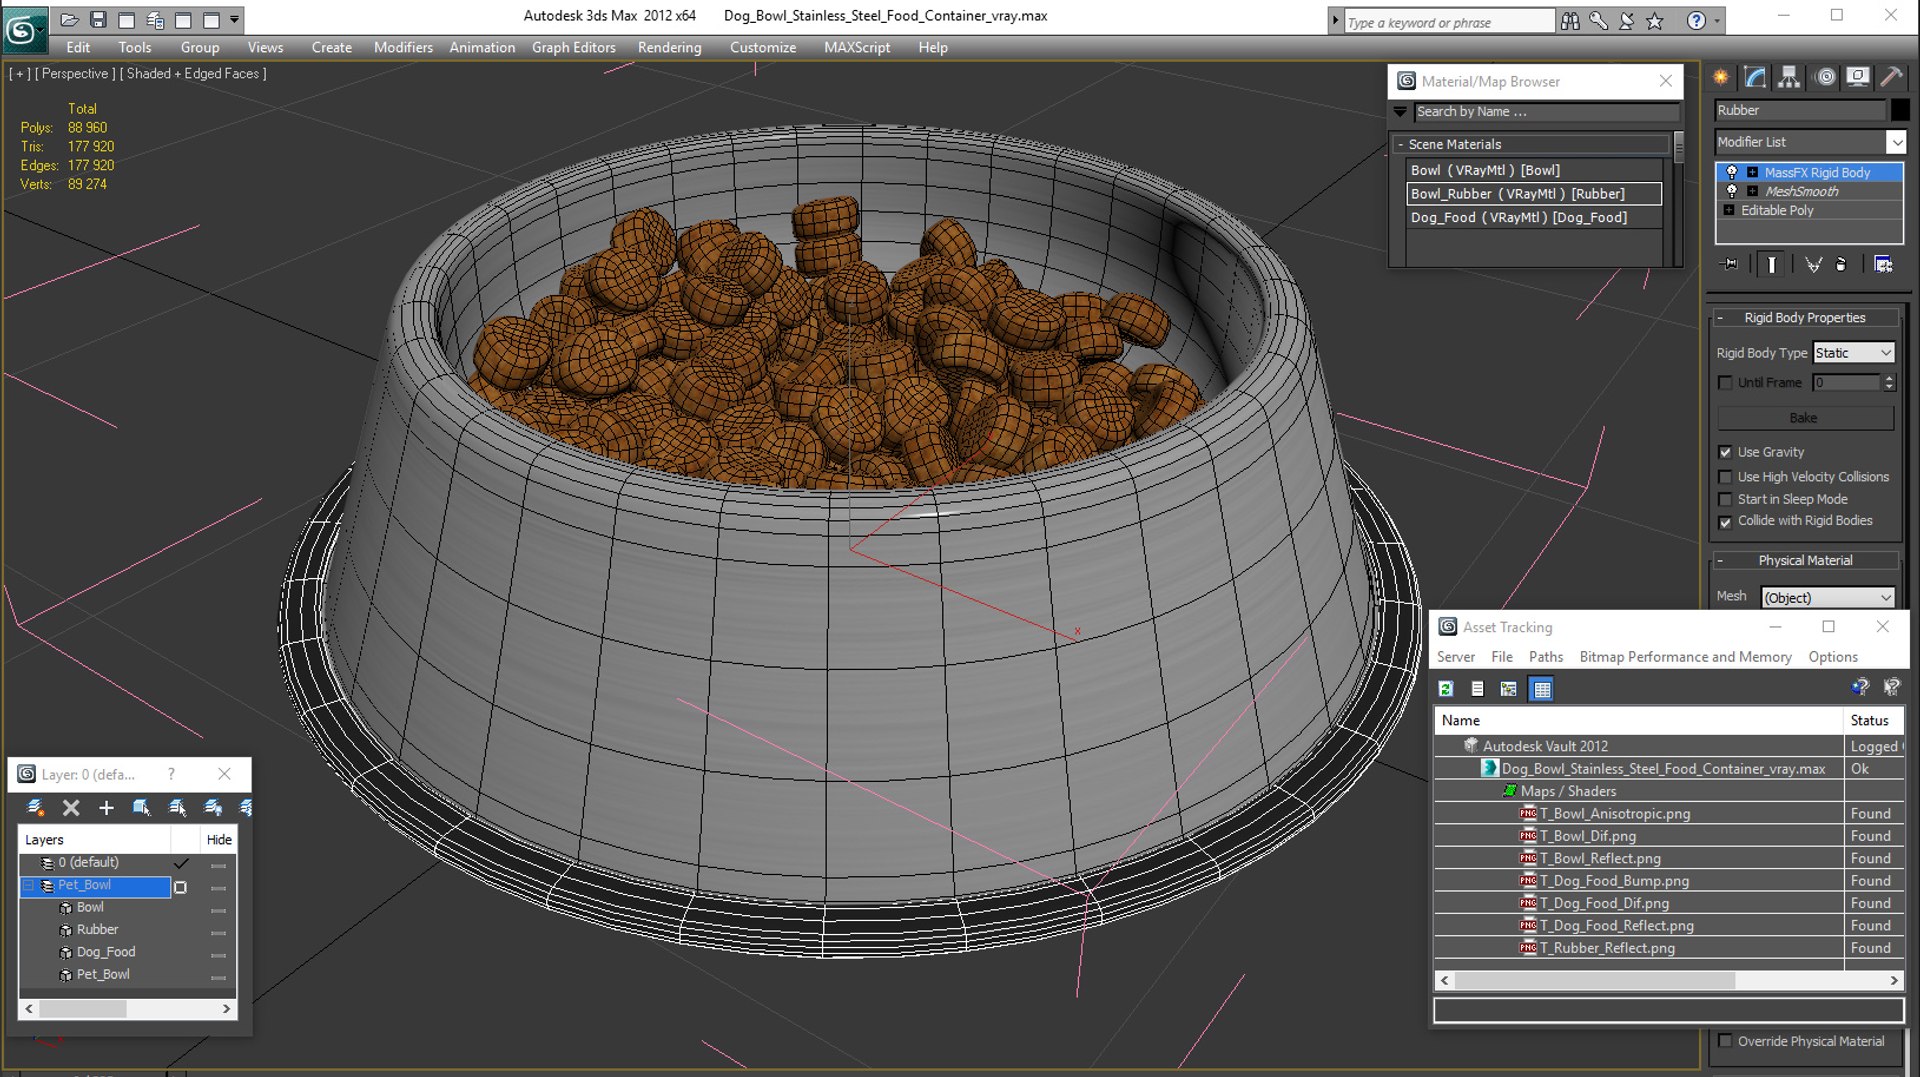Screen dimensions: 1920x1077
Task: Click Configure Modifier Sets icon
Action: coord(1883,264)
